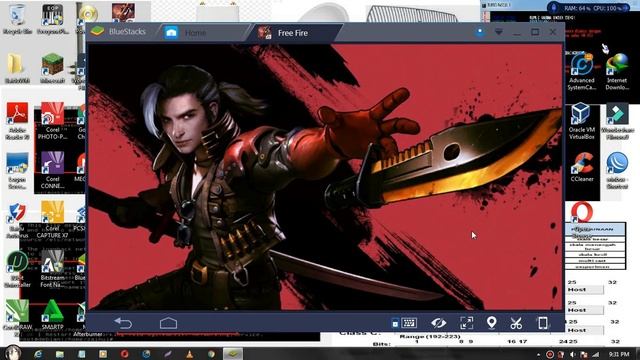This screenshot has height=360, width=640.
Task: Show hidden system tray icons arrow
Action: (538, 355)
